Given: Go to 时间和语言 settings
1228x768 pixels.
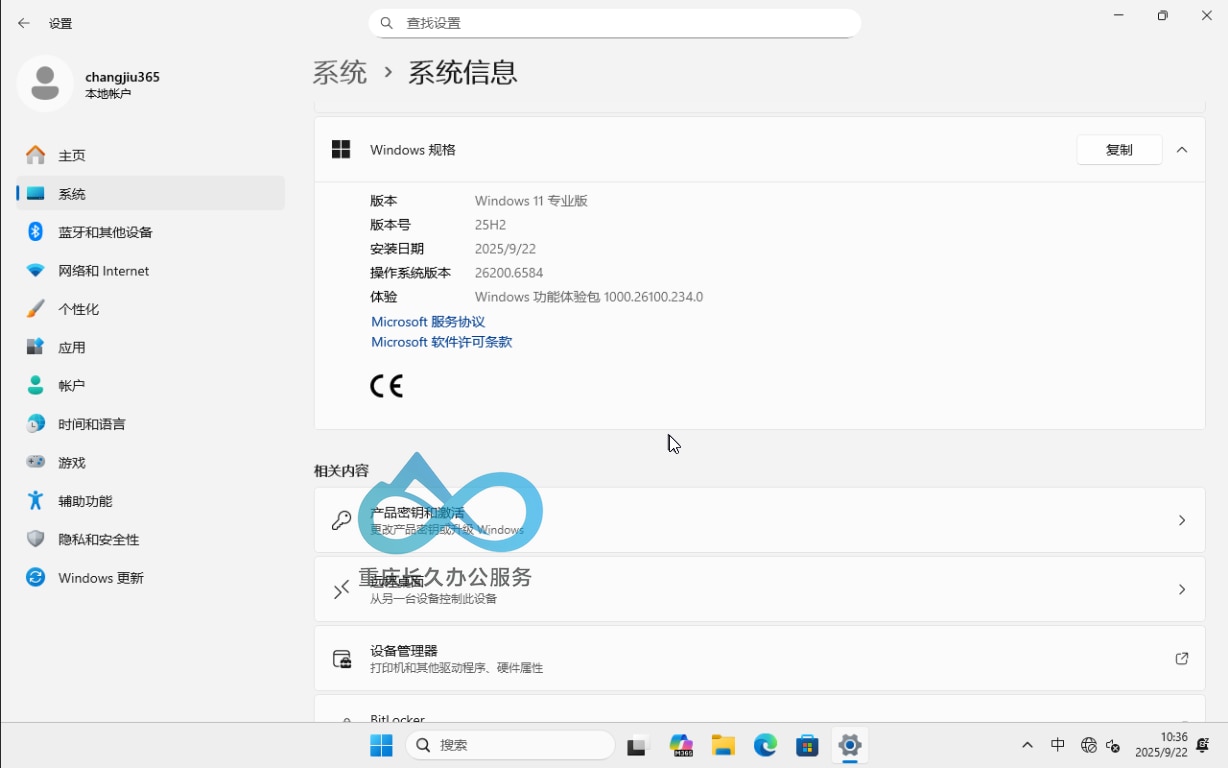Looking at the screenshot, I should 150,424.
